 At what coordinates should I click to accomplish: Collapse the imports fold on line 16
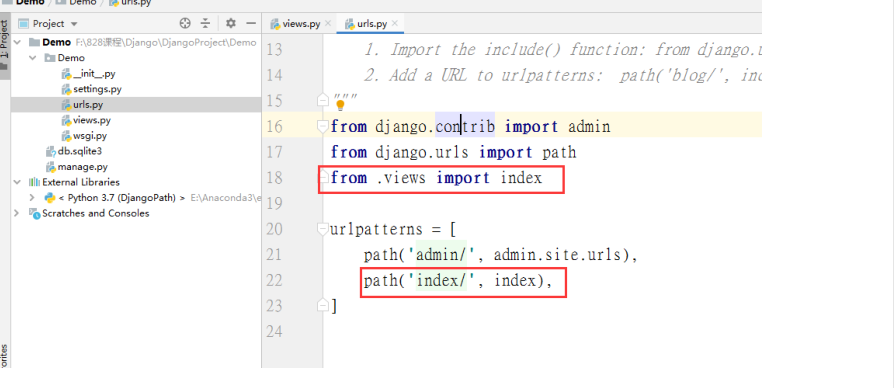pyautogui.click(x=323, y=126)
